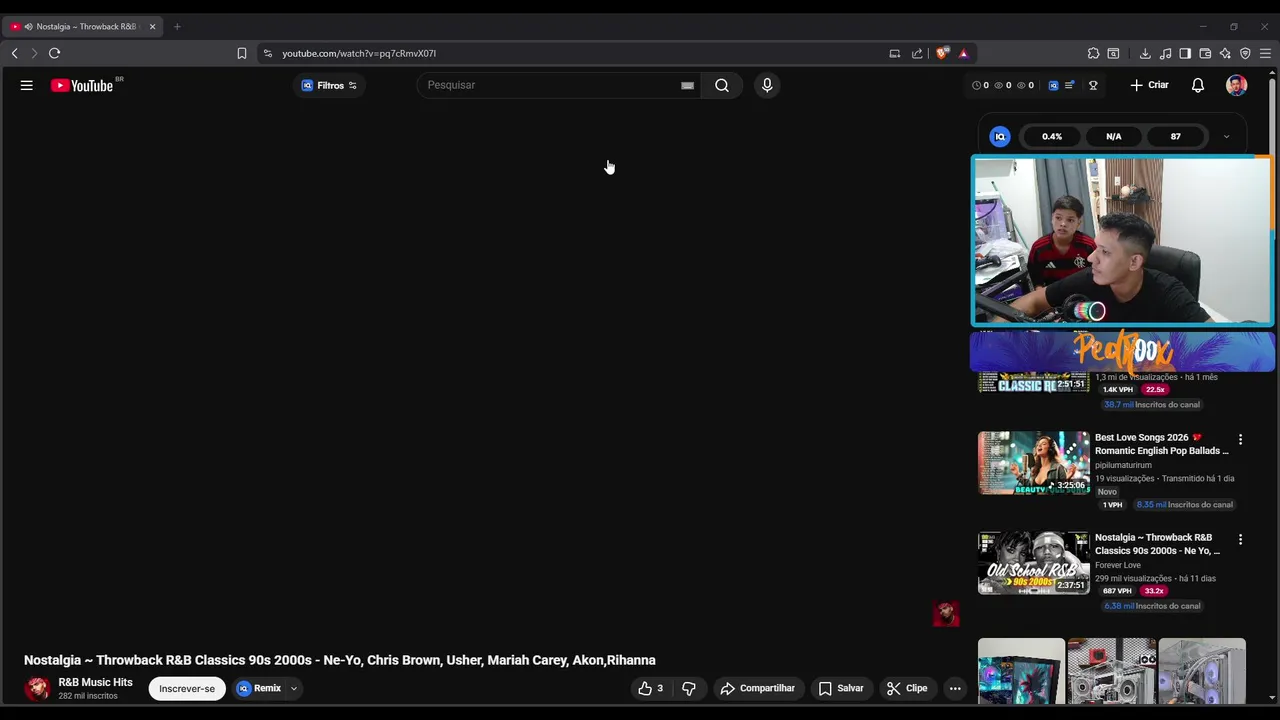Open pipilumaturirum channel name
The height and width of the screenshot is (720, 1280).
[x=1123, y=465]
